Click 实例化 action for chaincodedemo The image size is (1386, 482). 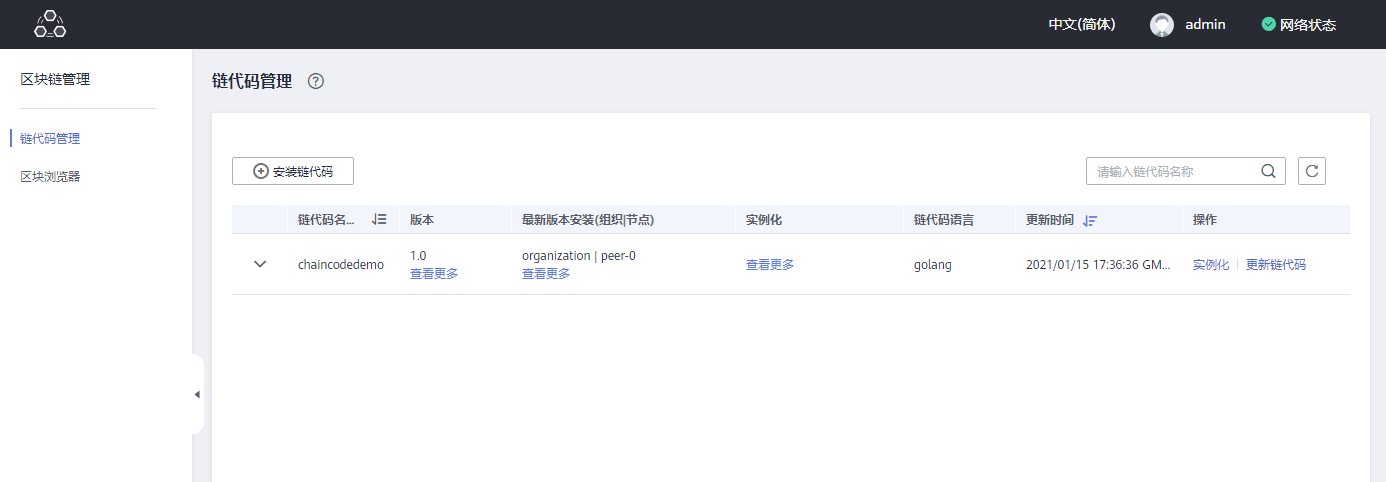tap(1210, 265)
